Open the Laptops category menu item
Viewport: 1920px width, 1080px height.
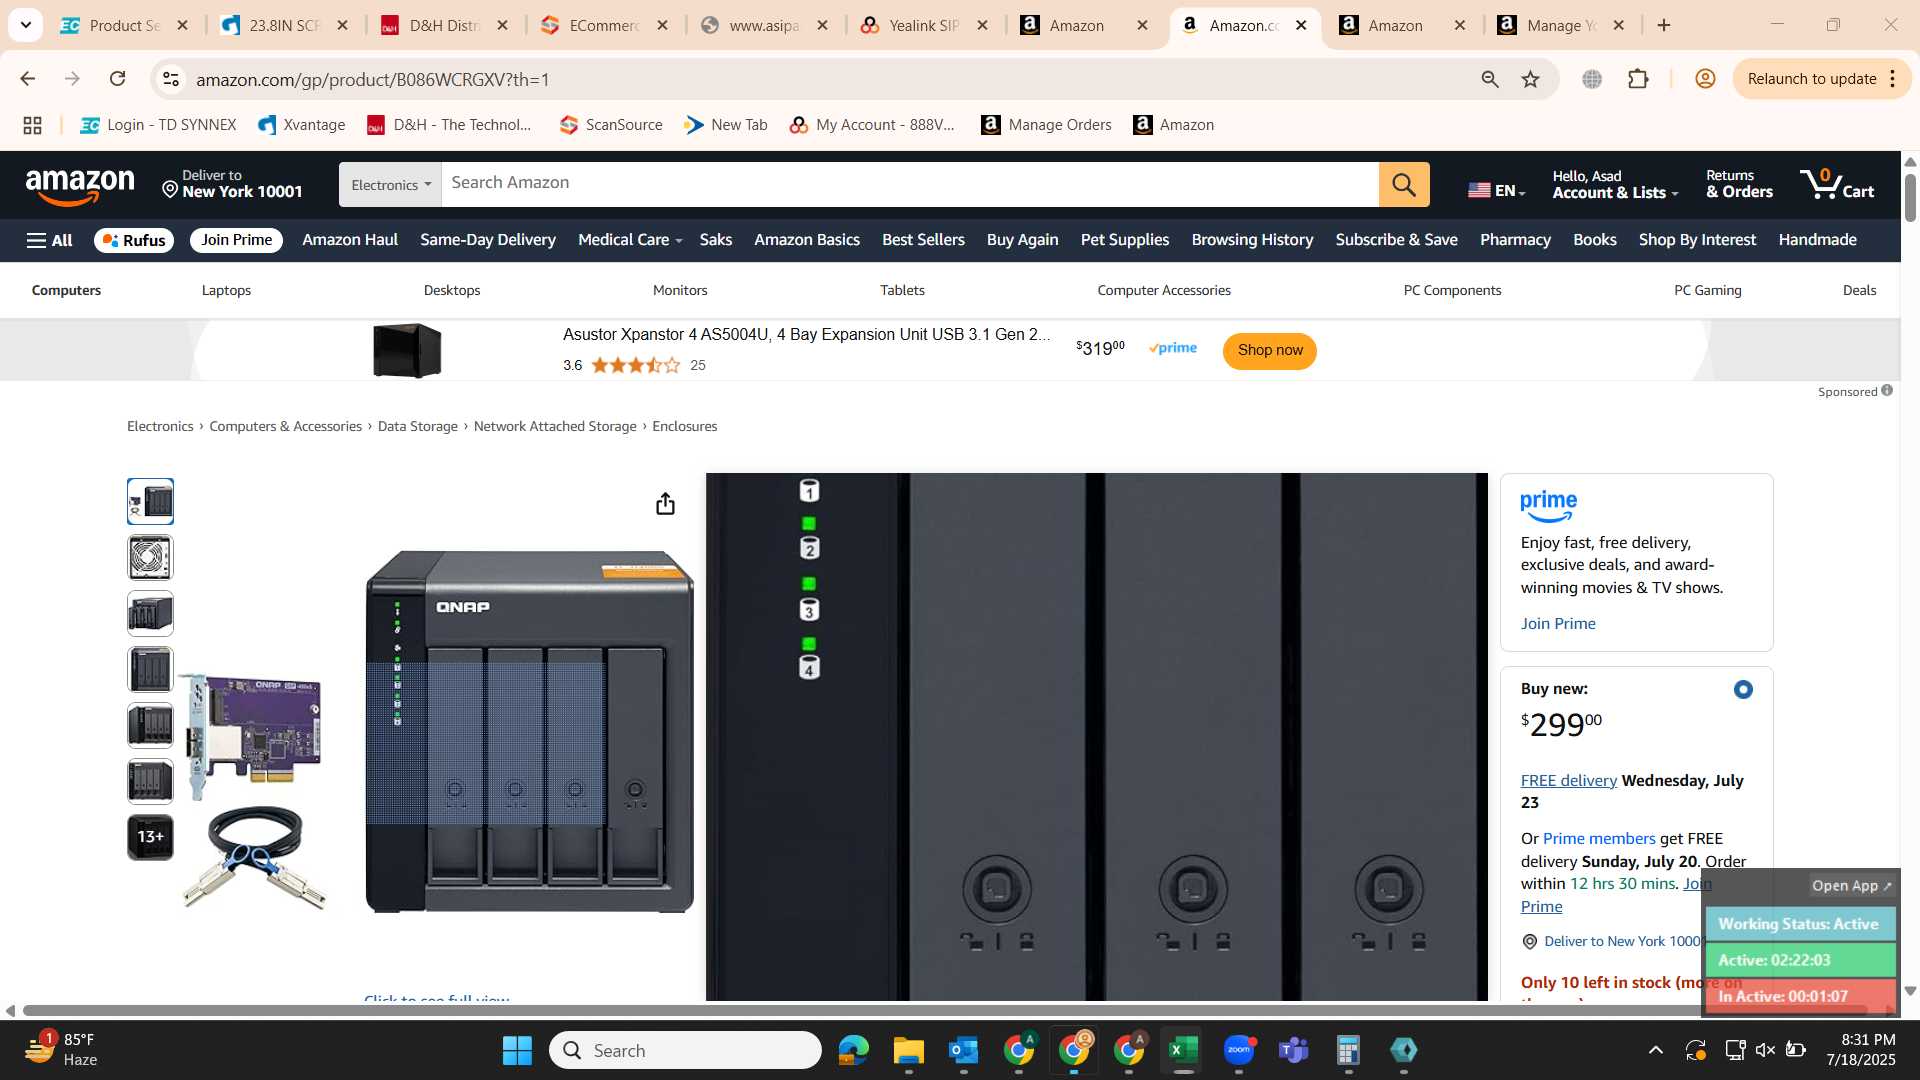click(x=226, y=290)
